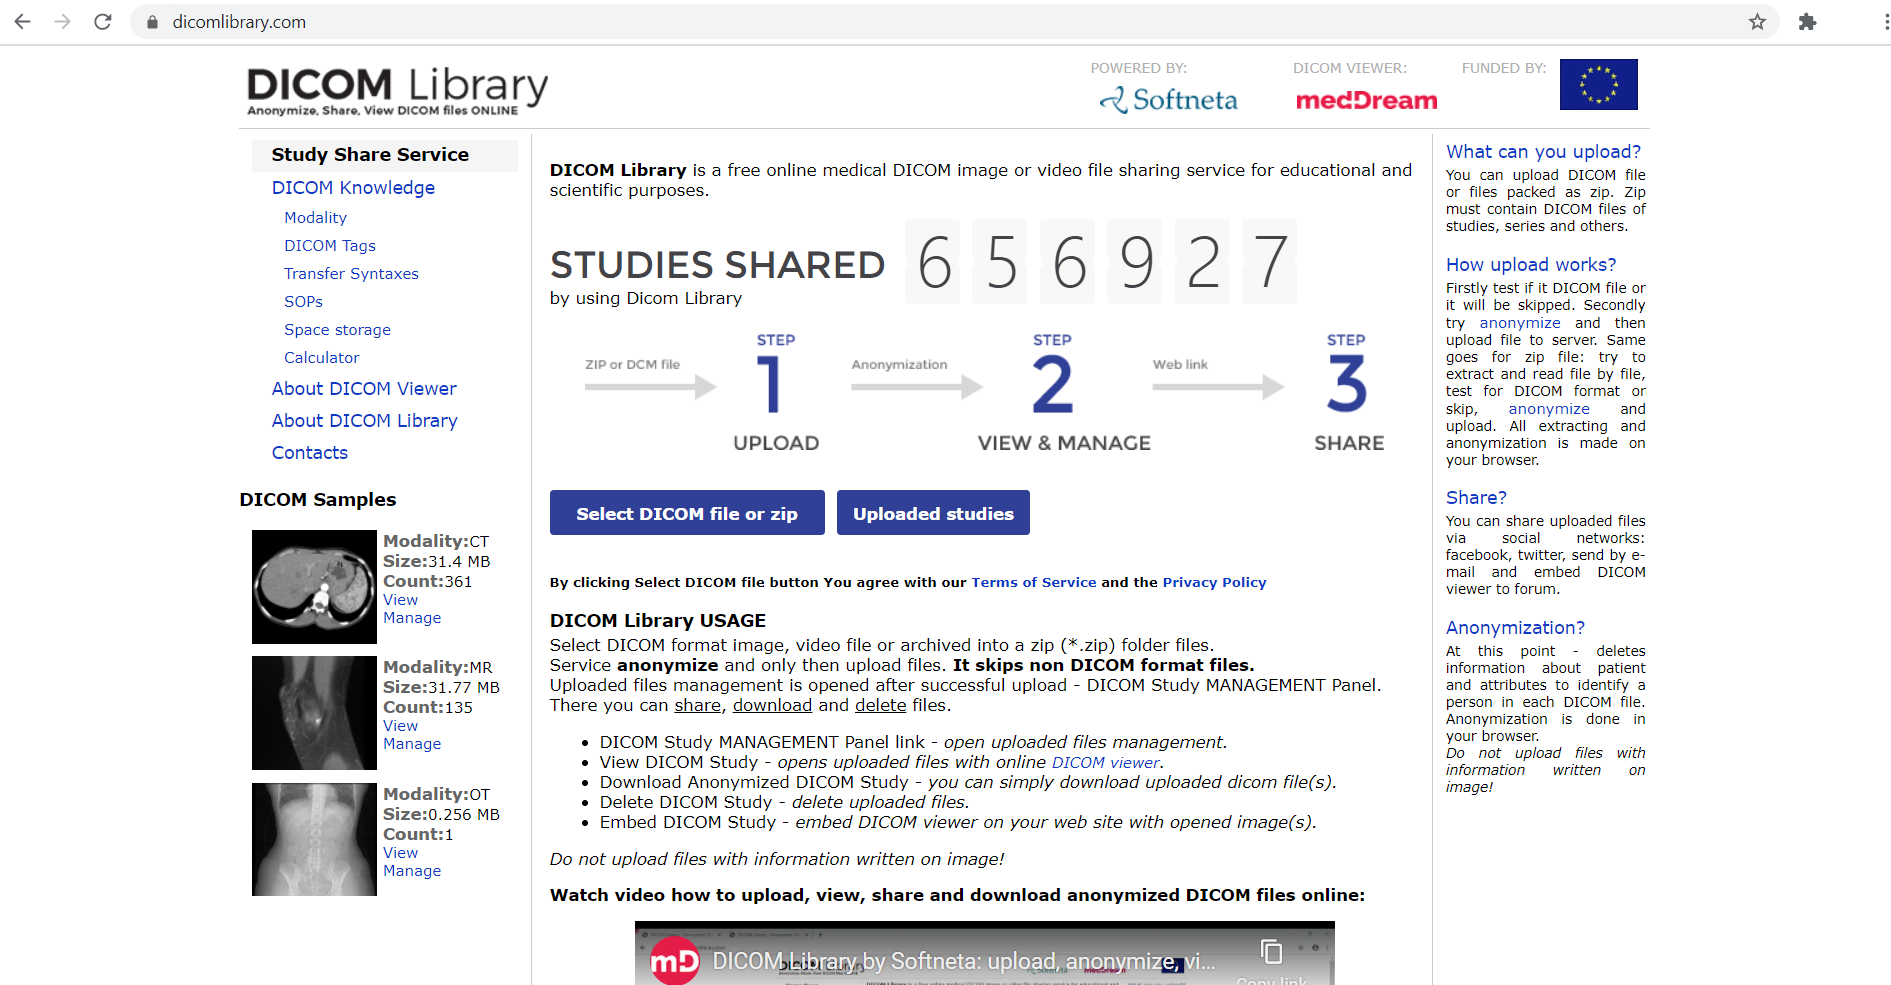Viewport: 1891px width, 985px height.
Task: Manage the MR sample study
Action: coord(412,744)
